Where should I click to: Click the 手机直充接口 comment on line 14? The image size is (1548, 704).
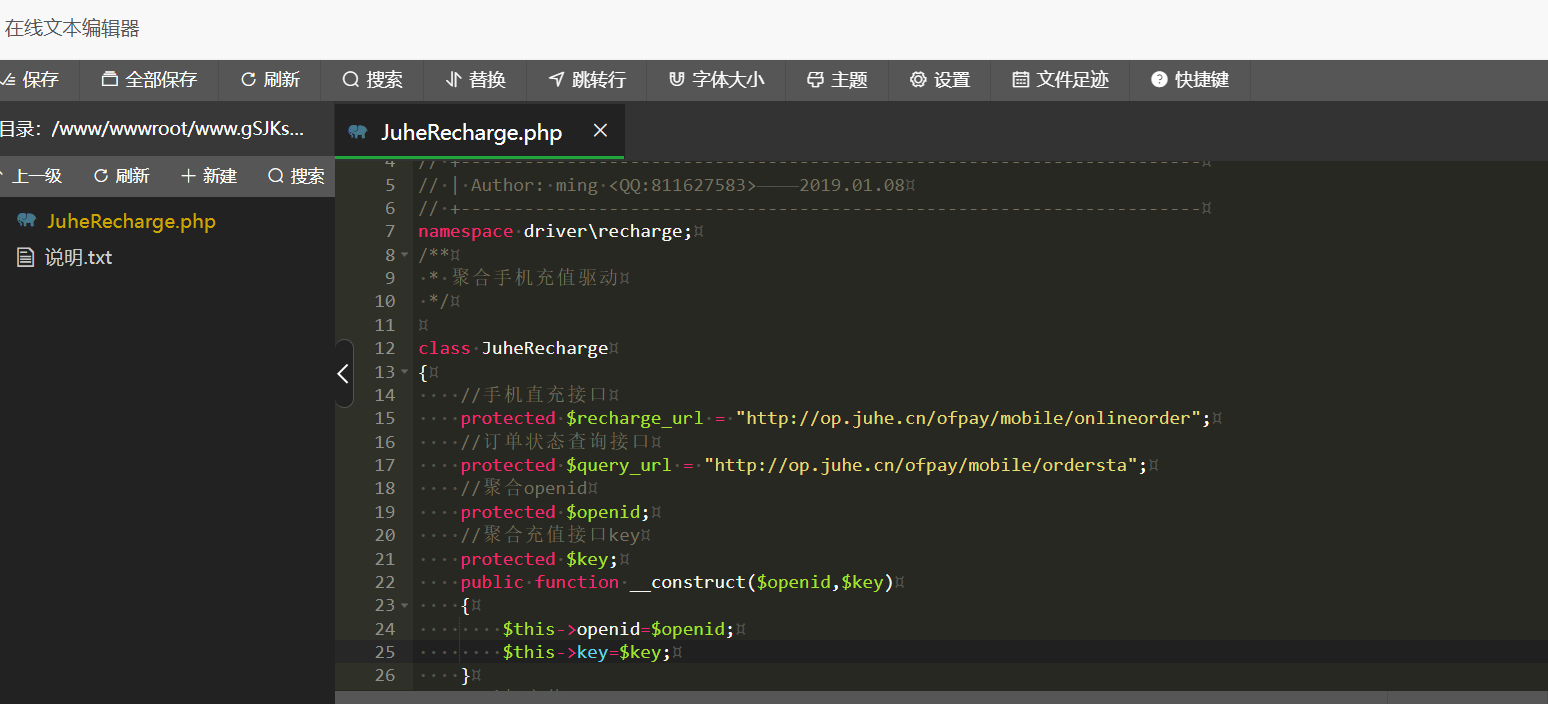tap(534, 395)
